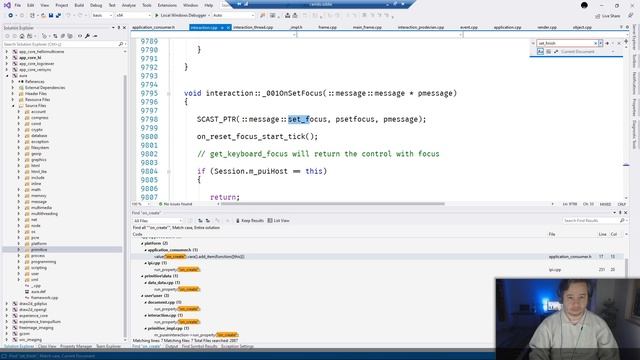Viewport: 640px width, 360px height.
Task: Click Find Next arrow in find box
Action: [607, 43]
